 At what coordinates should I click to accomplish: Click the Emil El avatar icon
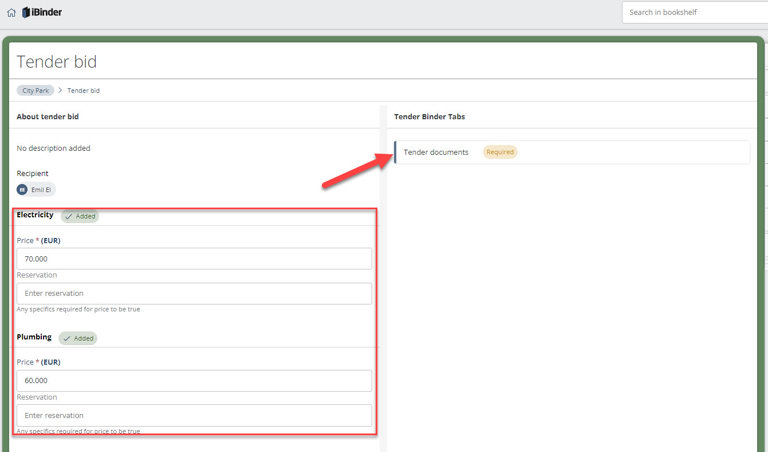pos(22,190)
